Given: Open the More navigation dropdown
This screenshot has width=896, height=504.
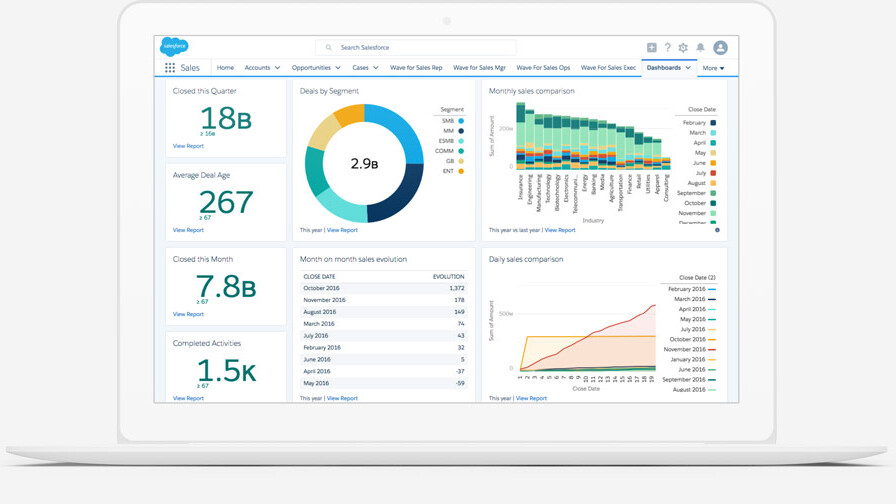Looking at the screenshot, I should (713, 68).
